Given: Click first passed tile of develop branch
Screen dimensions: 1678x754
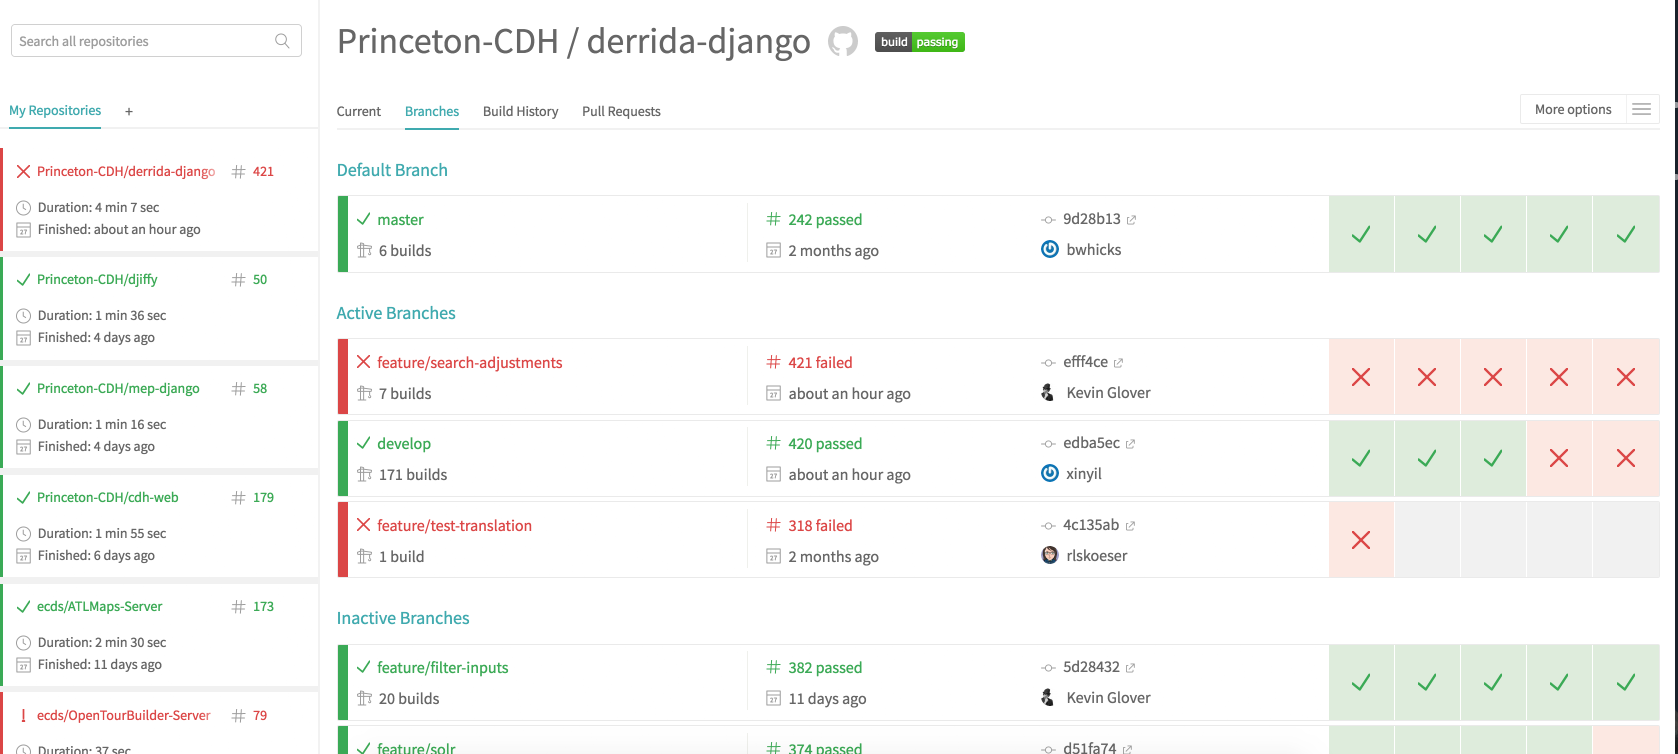Looking at the screenshot, I should (1361, 458).
